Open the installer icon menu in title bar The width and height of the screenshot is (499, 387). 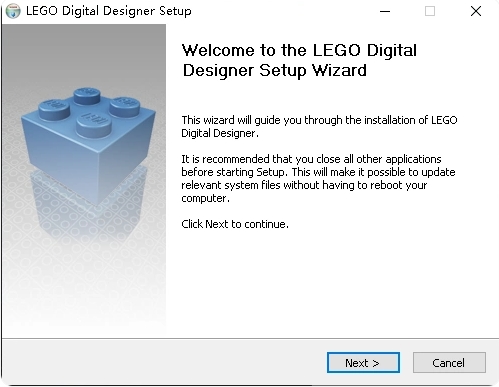click(x=13, y=11)
